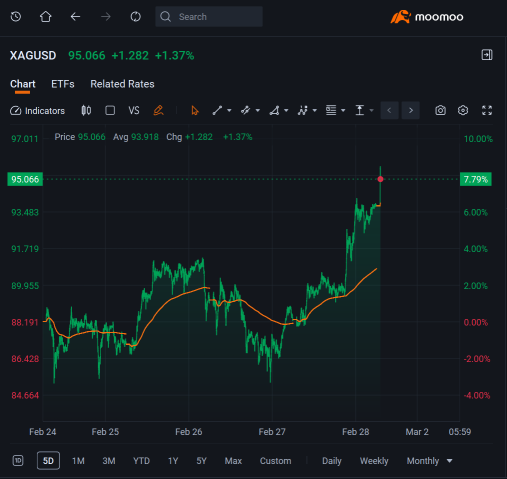Open the Indicators menu
Image resolution: width=507 pixels, height=479 pixels.
point(37,111)
